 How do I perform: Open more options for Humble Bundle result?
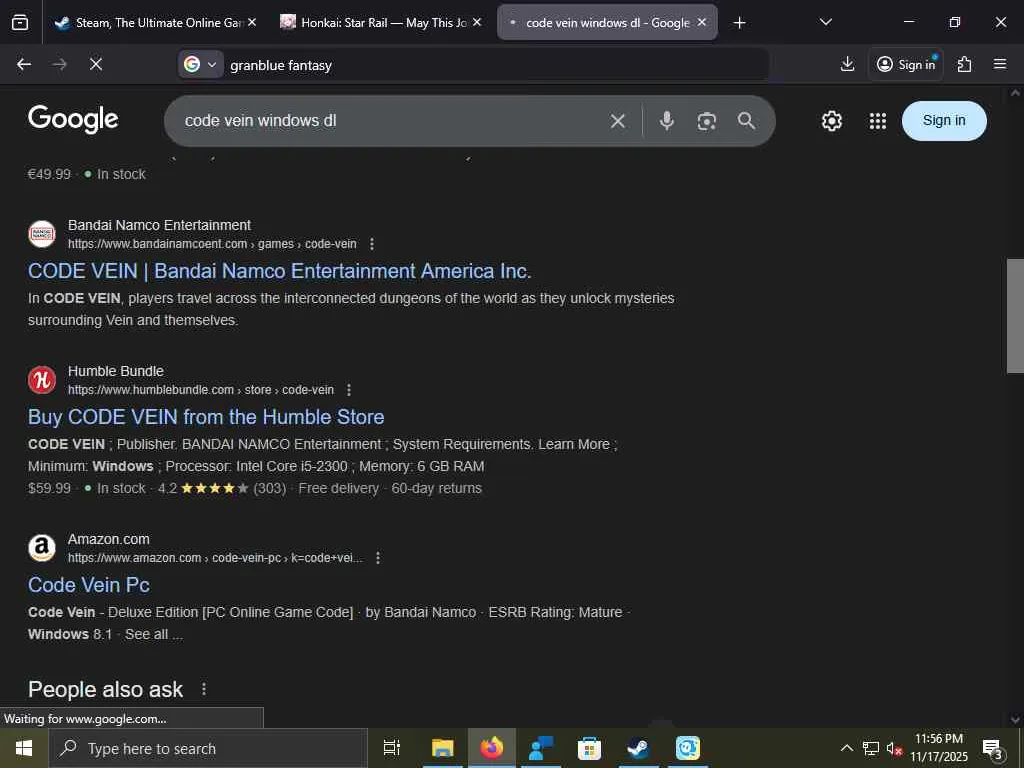pyautogui.click(x=349, y=390)
